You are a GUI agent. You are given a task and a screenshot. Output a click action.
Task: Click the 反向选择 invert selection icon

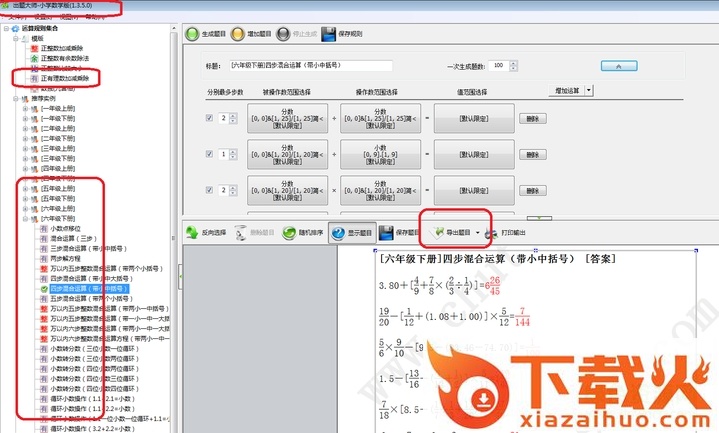(192, 233)
